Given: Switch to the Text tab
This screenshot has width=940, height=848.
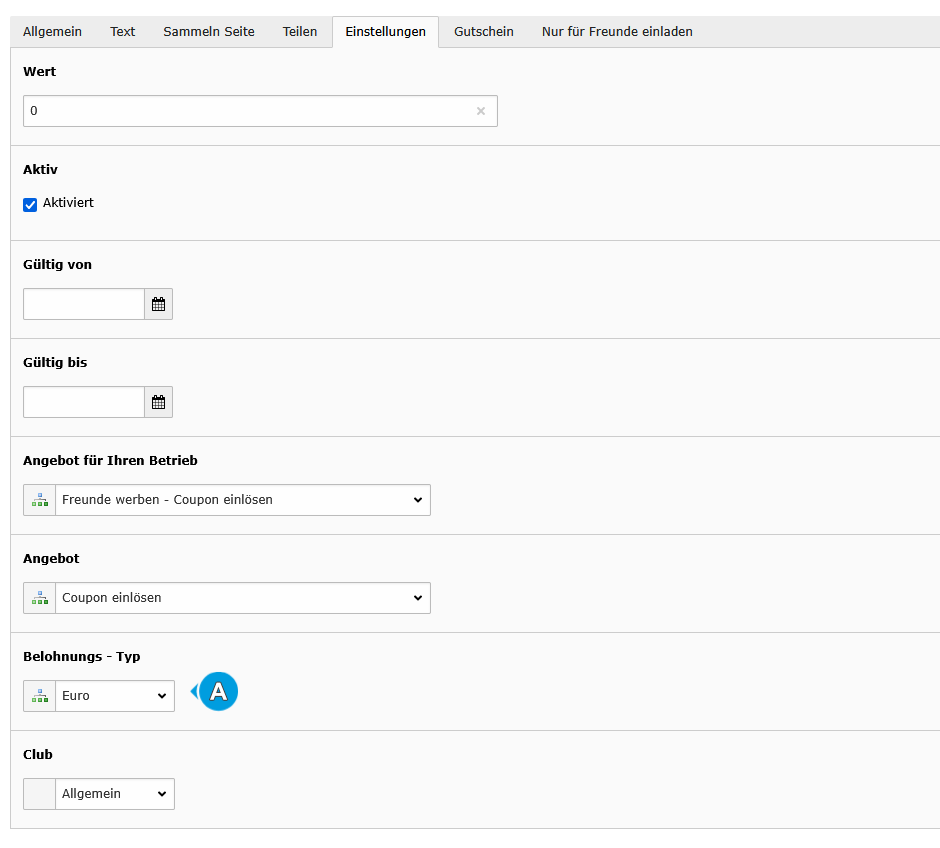Looking at the screenshot, I should (x=122, y=32).
